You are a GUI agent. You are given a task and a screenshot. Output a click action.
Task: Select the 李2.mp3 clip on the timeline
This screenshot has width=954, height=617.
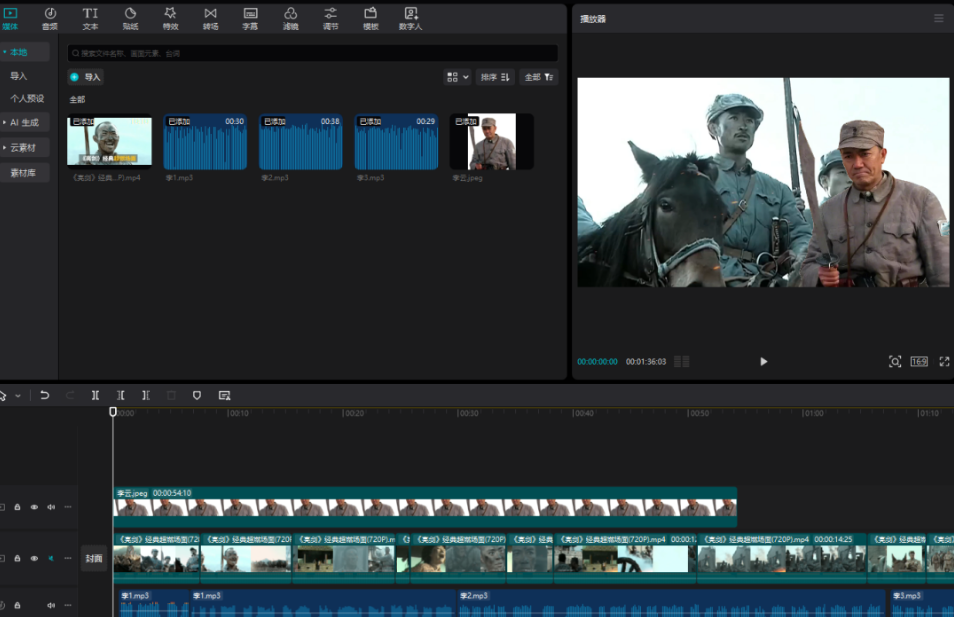click(x=670, y=602)
